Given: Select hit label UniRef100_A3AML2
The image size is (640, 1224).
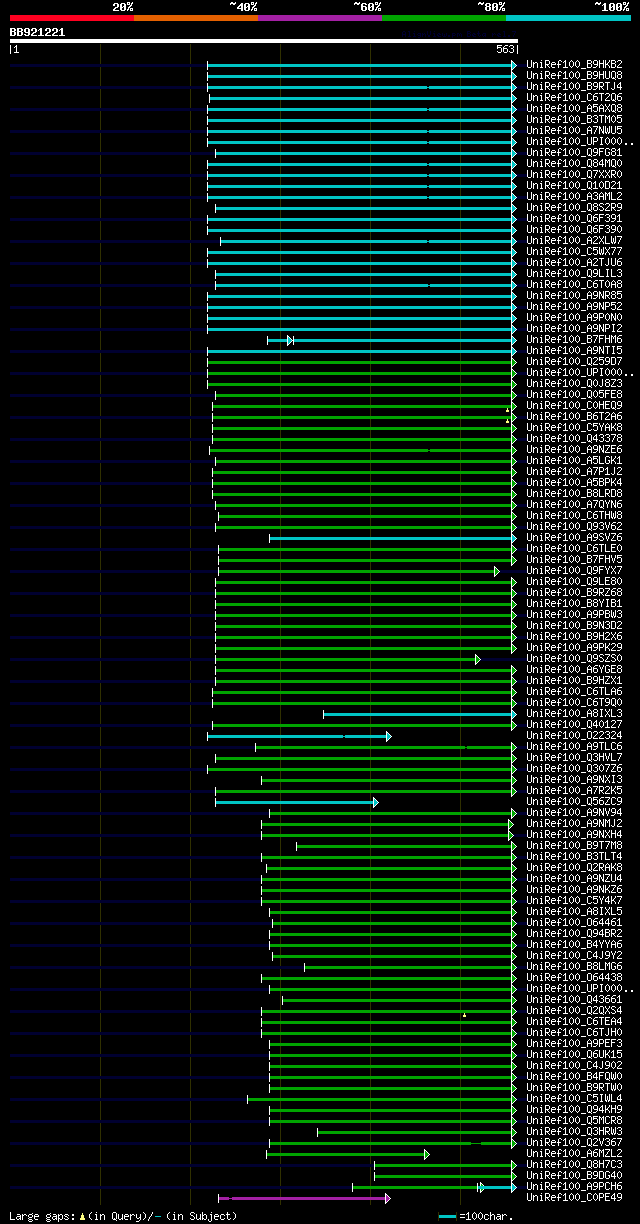Looking at the screenshot, I should [575, 197].
